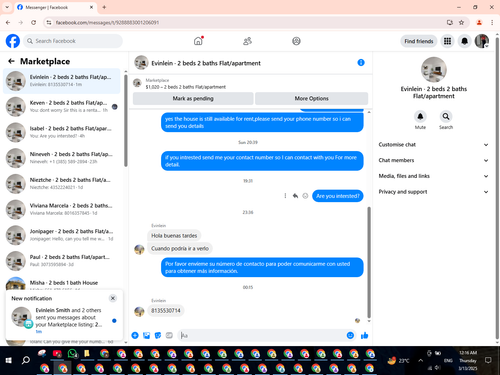Open the Groups icon in top navigation
The width and height of the screenshot is (500, 375).
click(296, 41)
